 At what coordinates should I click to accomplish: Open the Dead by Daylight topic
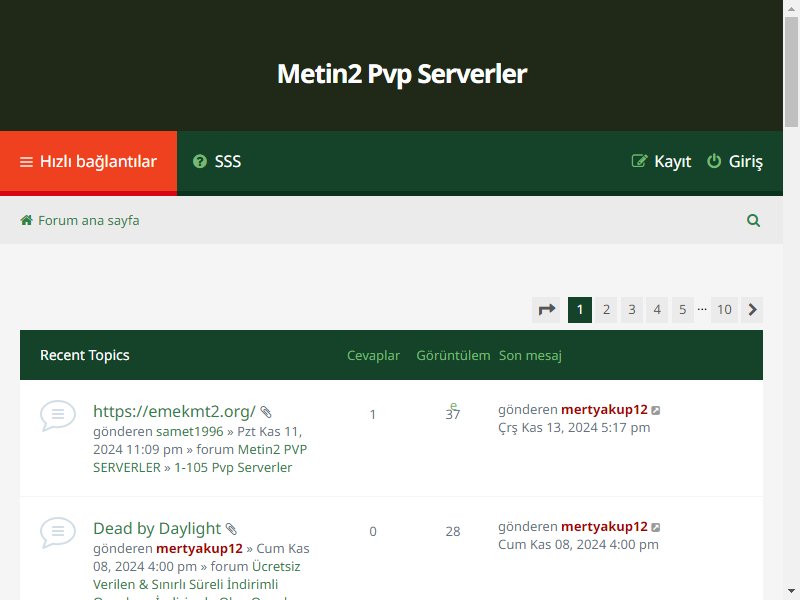pyautogui.click(x=157, y=529)
